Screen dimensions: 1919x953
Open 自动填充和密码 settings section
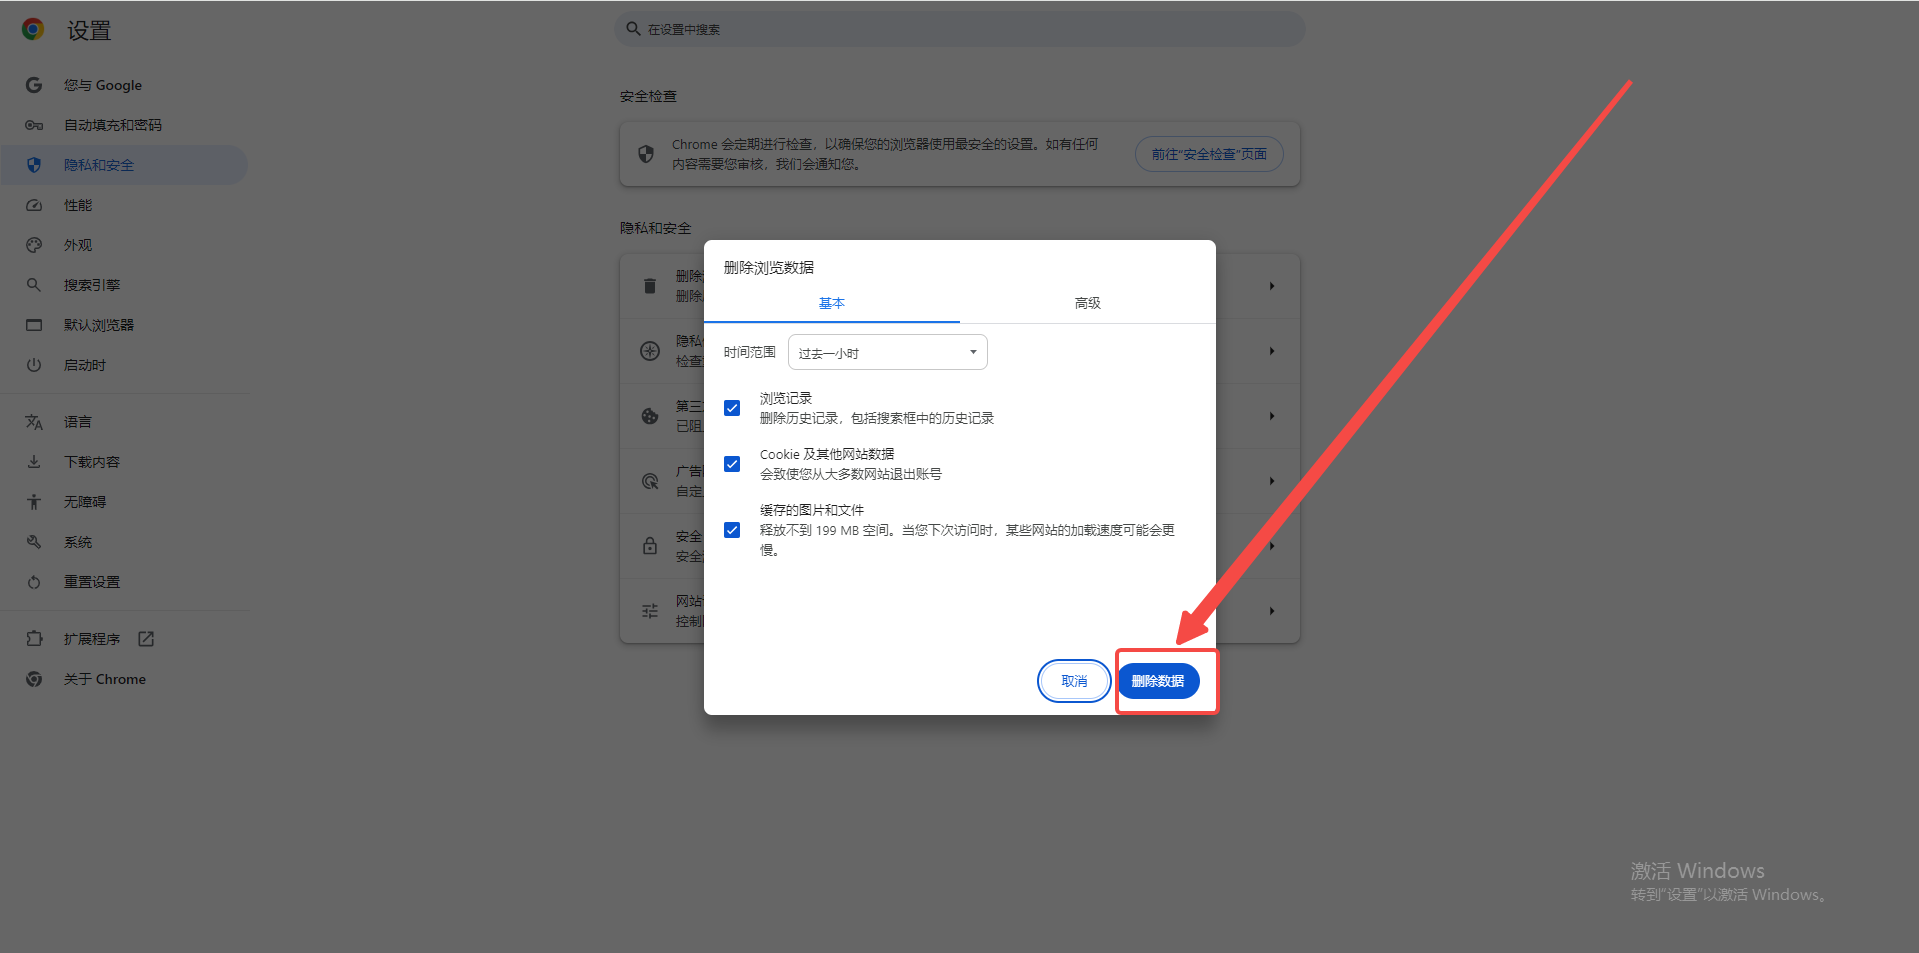click(x=124, y=125)
